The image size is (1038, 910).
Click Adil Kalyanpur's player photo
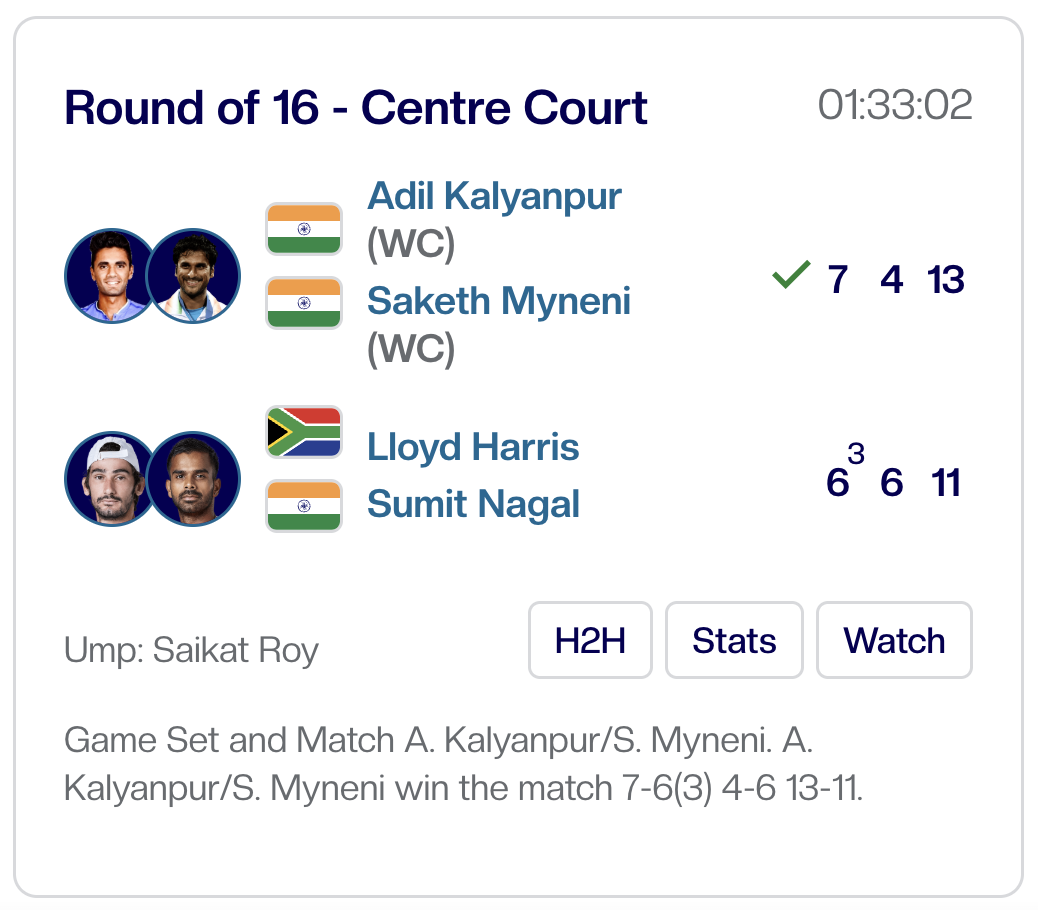pos(108,276)
